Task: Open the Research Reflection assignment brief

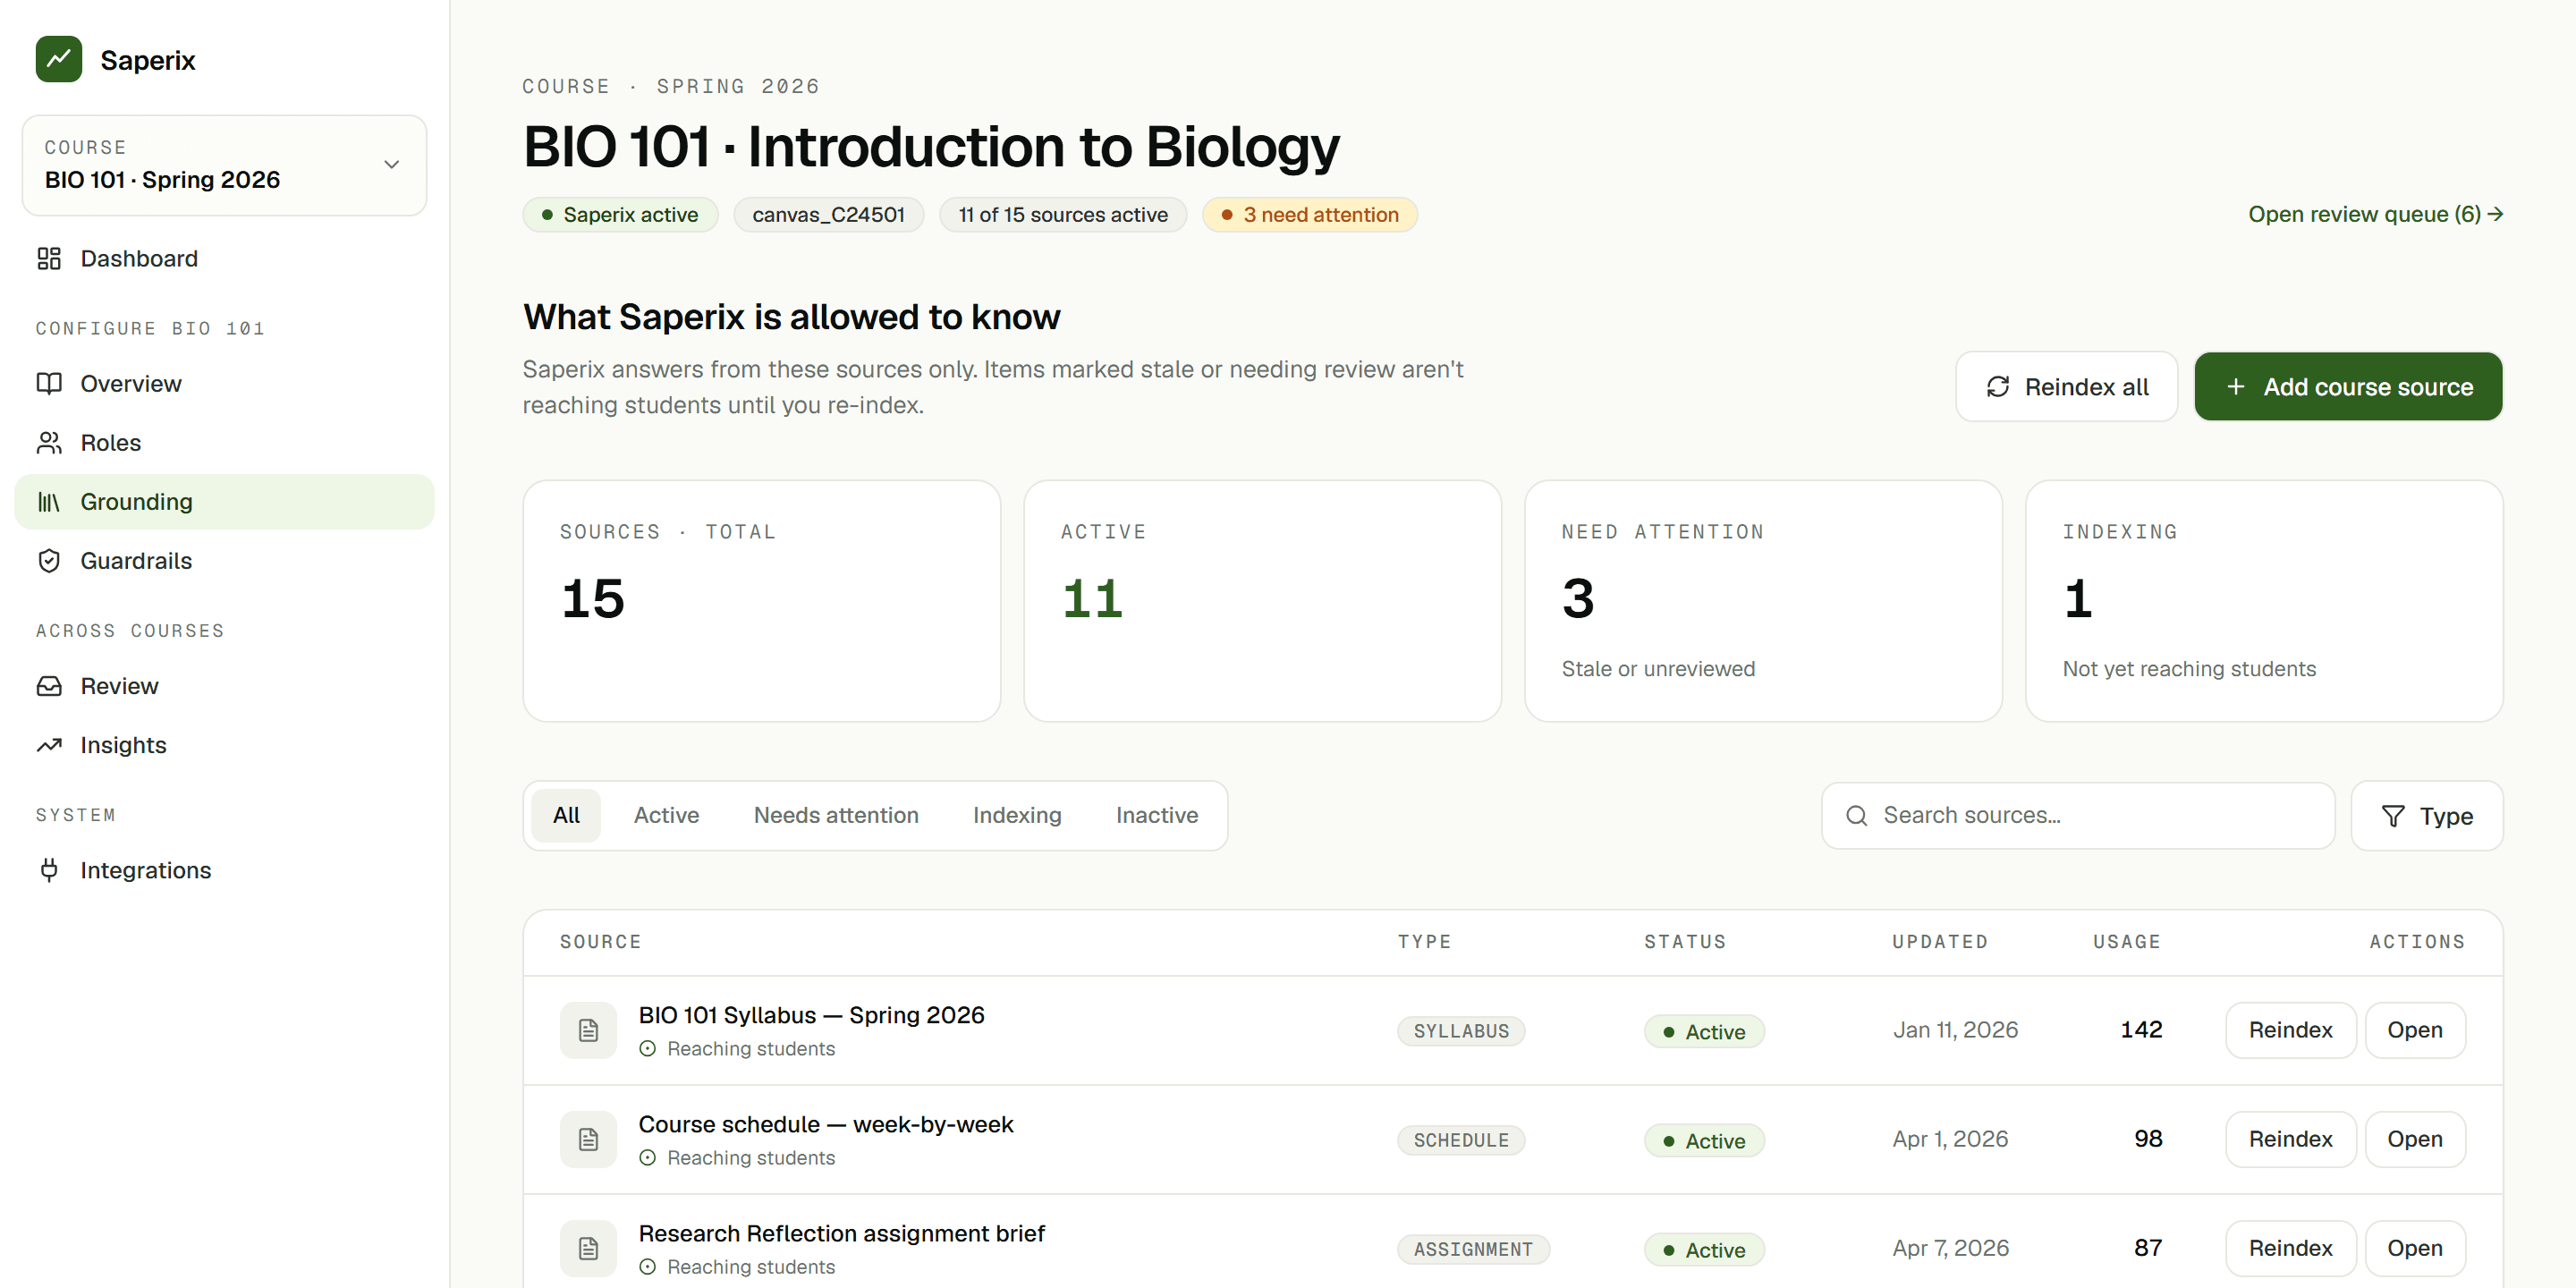Action: click(x=2414, y=1248)
